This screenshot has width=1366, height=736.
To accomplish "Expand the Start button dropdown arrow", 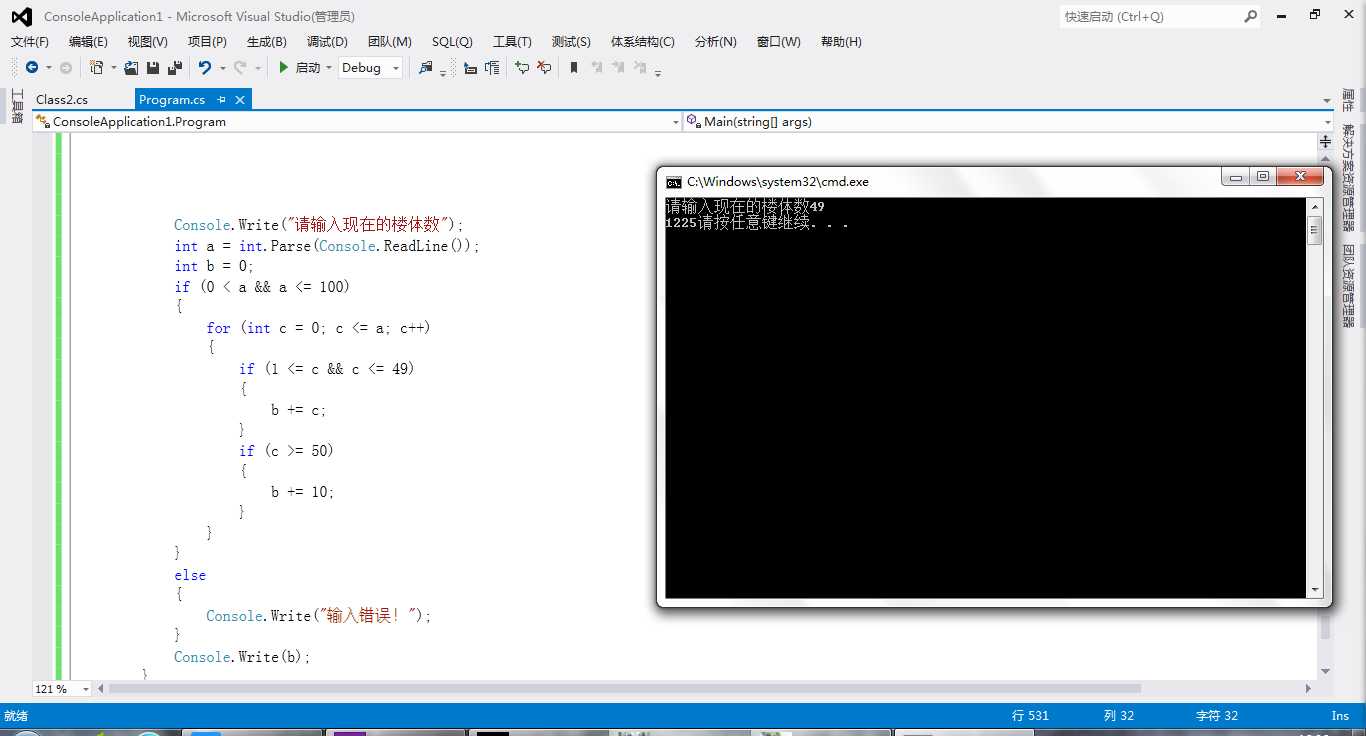I will (329, 68).
